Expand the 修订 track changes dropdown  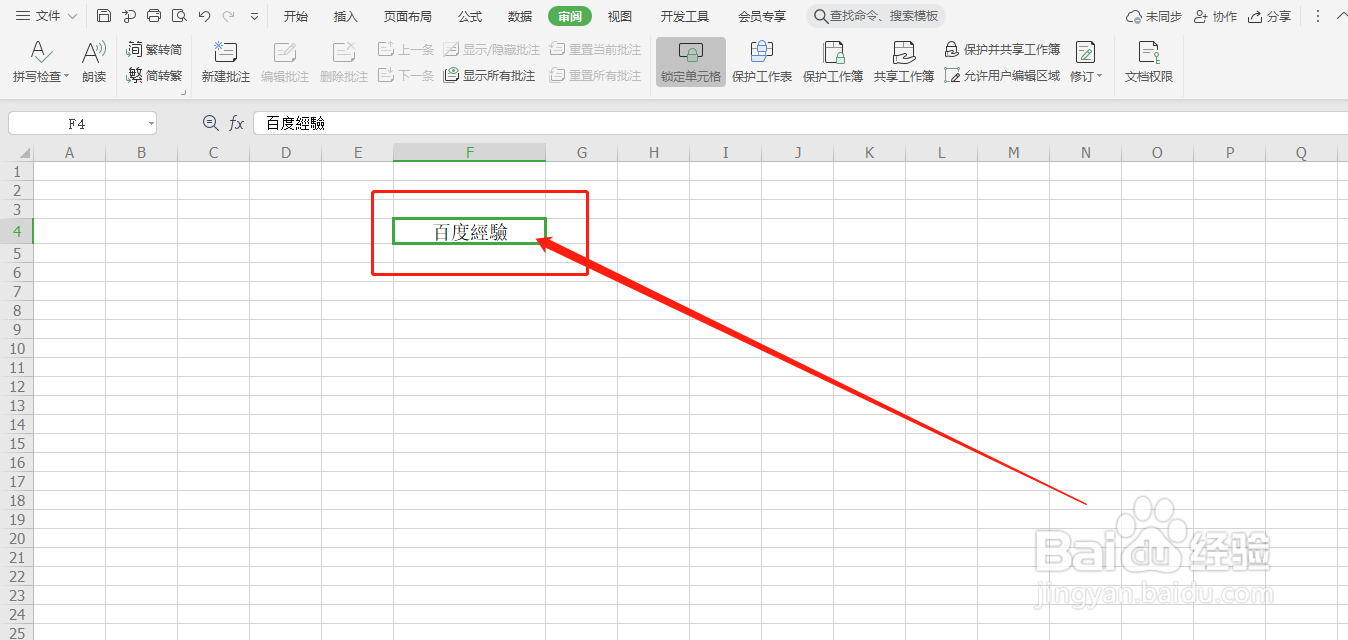click(x=1099, y=77)
